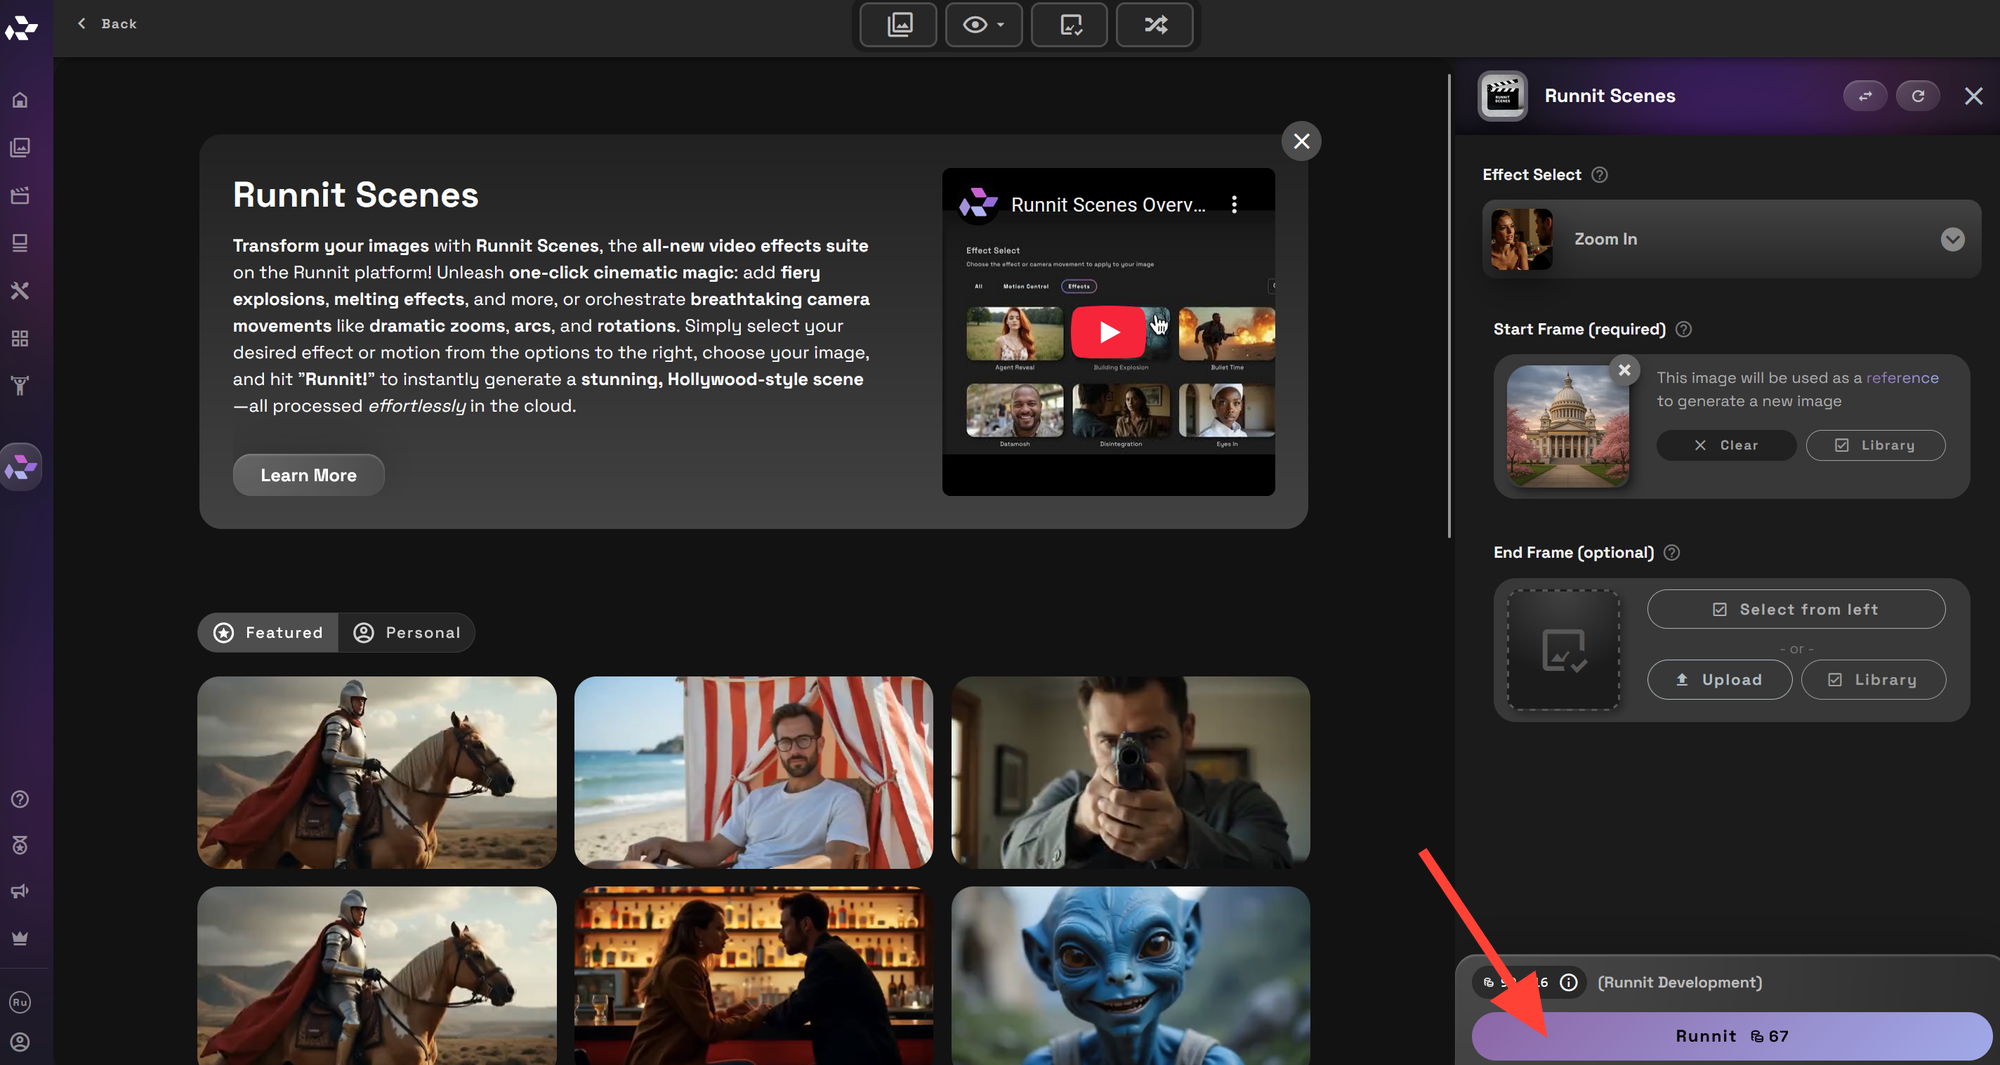Click the 'reference' link in start frame text
The image size is (2000, 1065).
tap(1902, 378)
